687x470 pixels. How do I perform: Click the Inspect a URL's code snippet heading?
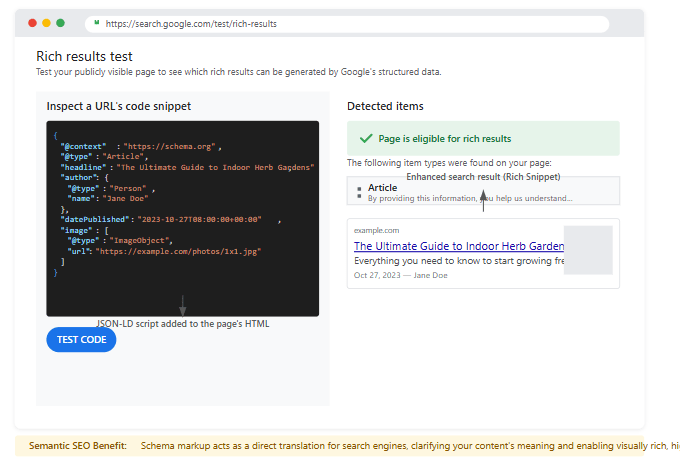pos(119,106)
